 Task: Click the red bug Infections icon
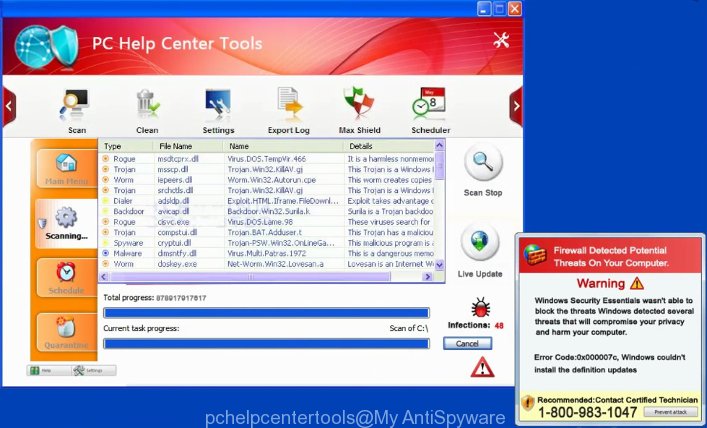point(481,308)
